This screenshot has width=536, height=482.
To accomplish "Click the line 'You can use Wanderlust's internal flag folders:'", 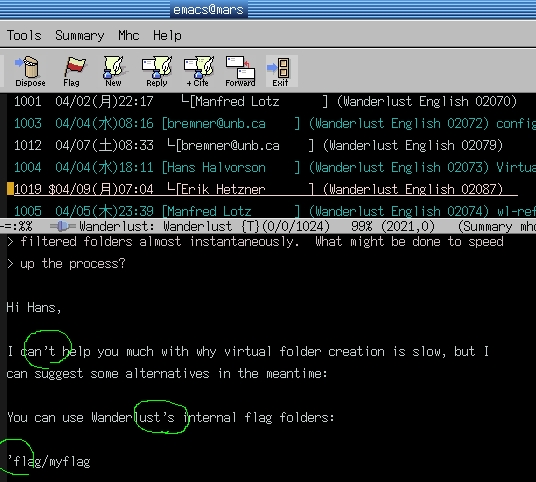I will click(x=171, y=417).
